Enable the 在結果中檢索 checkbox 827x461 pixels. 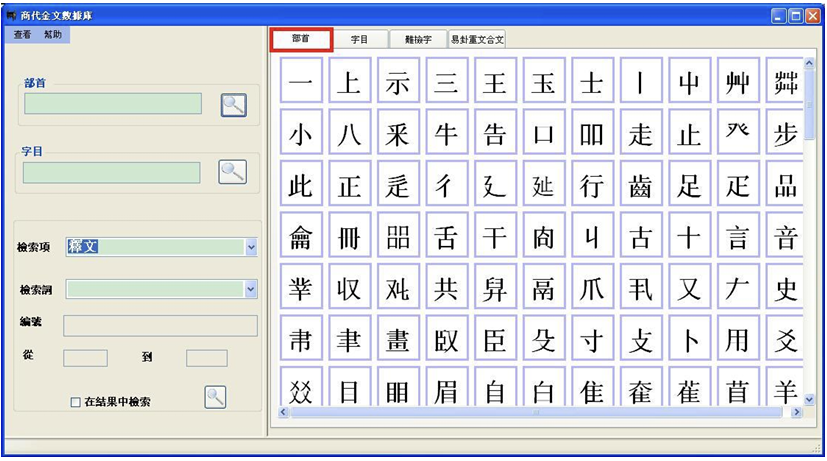tap(75, 402)
